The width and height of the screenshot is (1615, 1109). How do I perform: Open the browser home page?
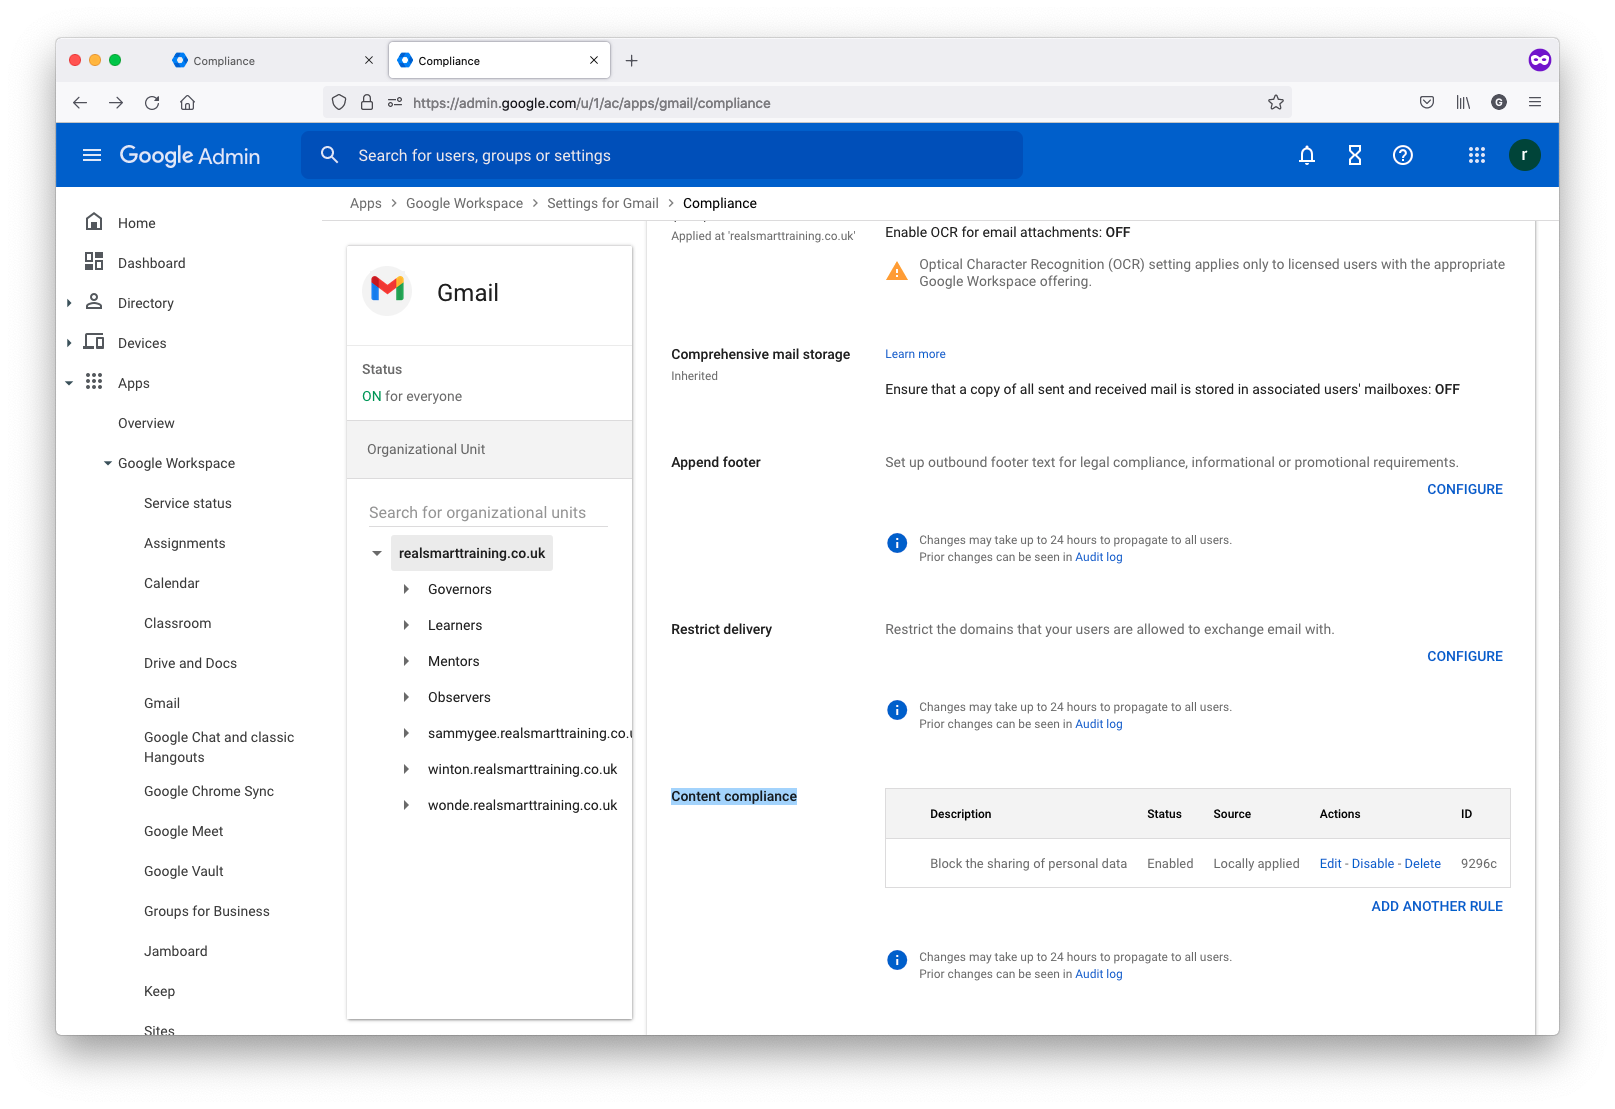[x=187, y=103]
